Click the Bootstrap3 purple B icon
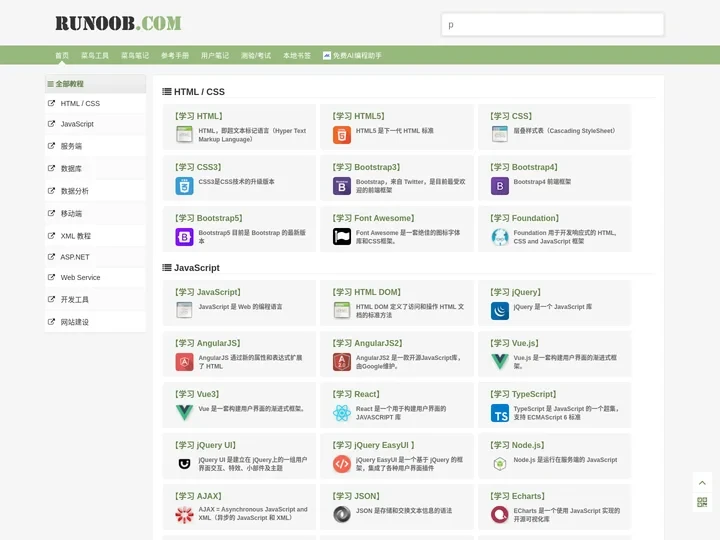 pos(342,186)
